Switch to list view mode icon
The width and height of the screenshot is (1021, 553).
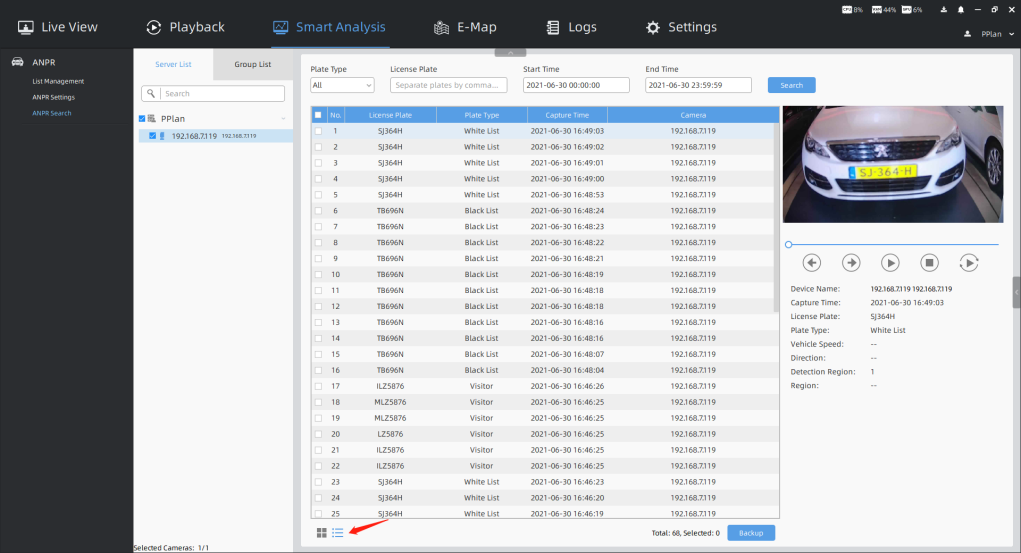[338, 533]
